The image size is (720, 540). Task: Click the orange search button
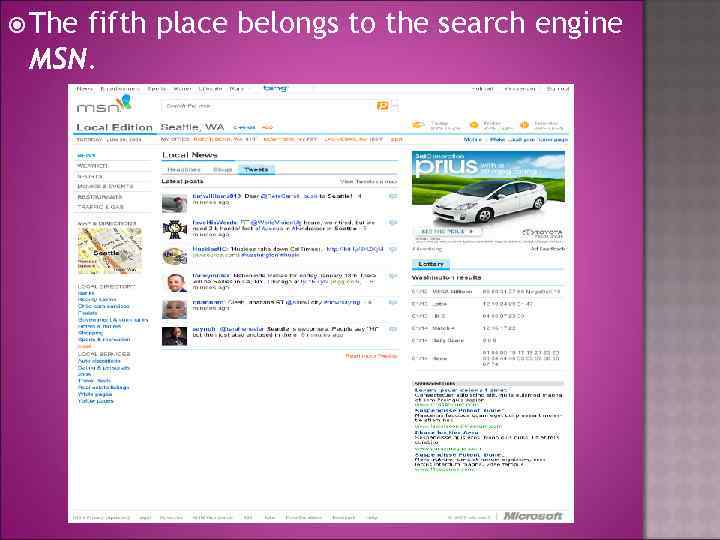(382, 106)
